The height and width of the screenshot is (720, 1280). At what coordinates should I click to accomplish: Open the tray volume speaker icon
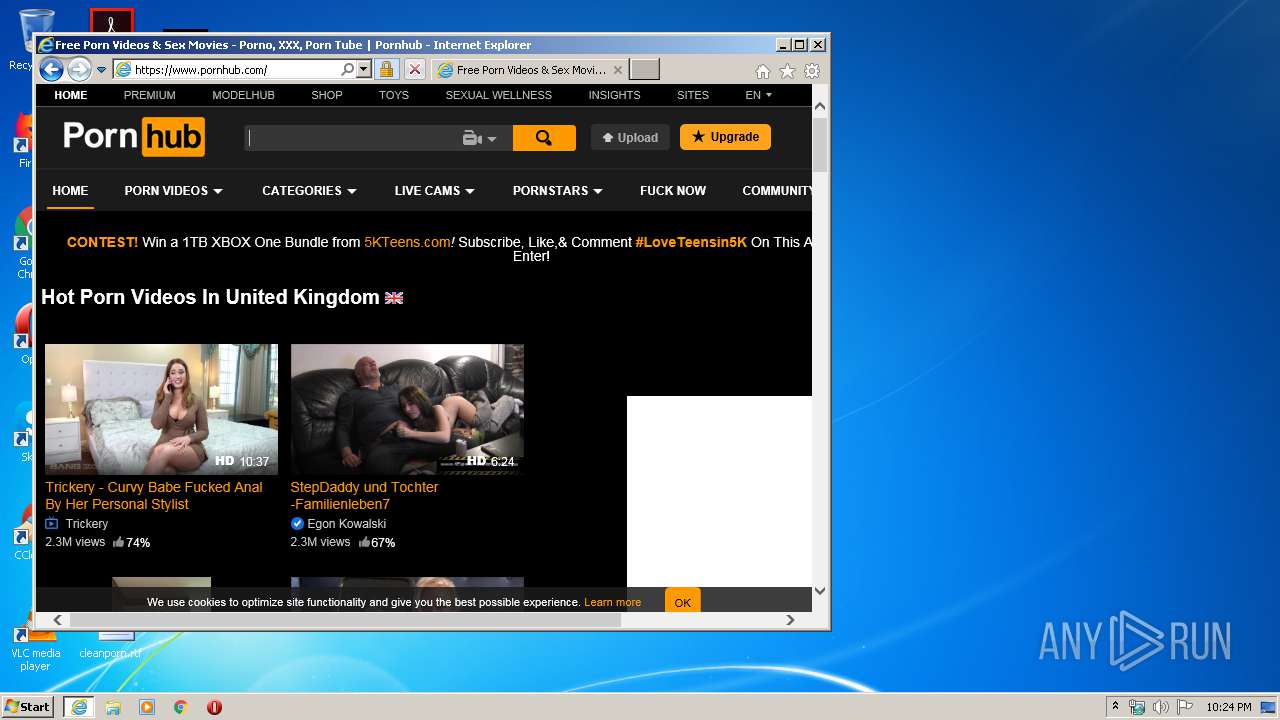(x=1160, y=707)
